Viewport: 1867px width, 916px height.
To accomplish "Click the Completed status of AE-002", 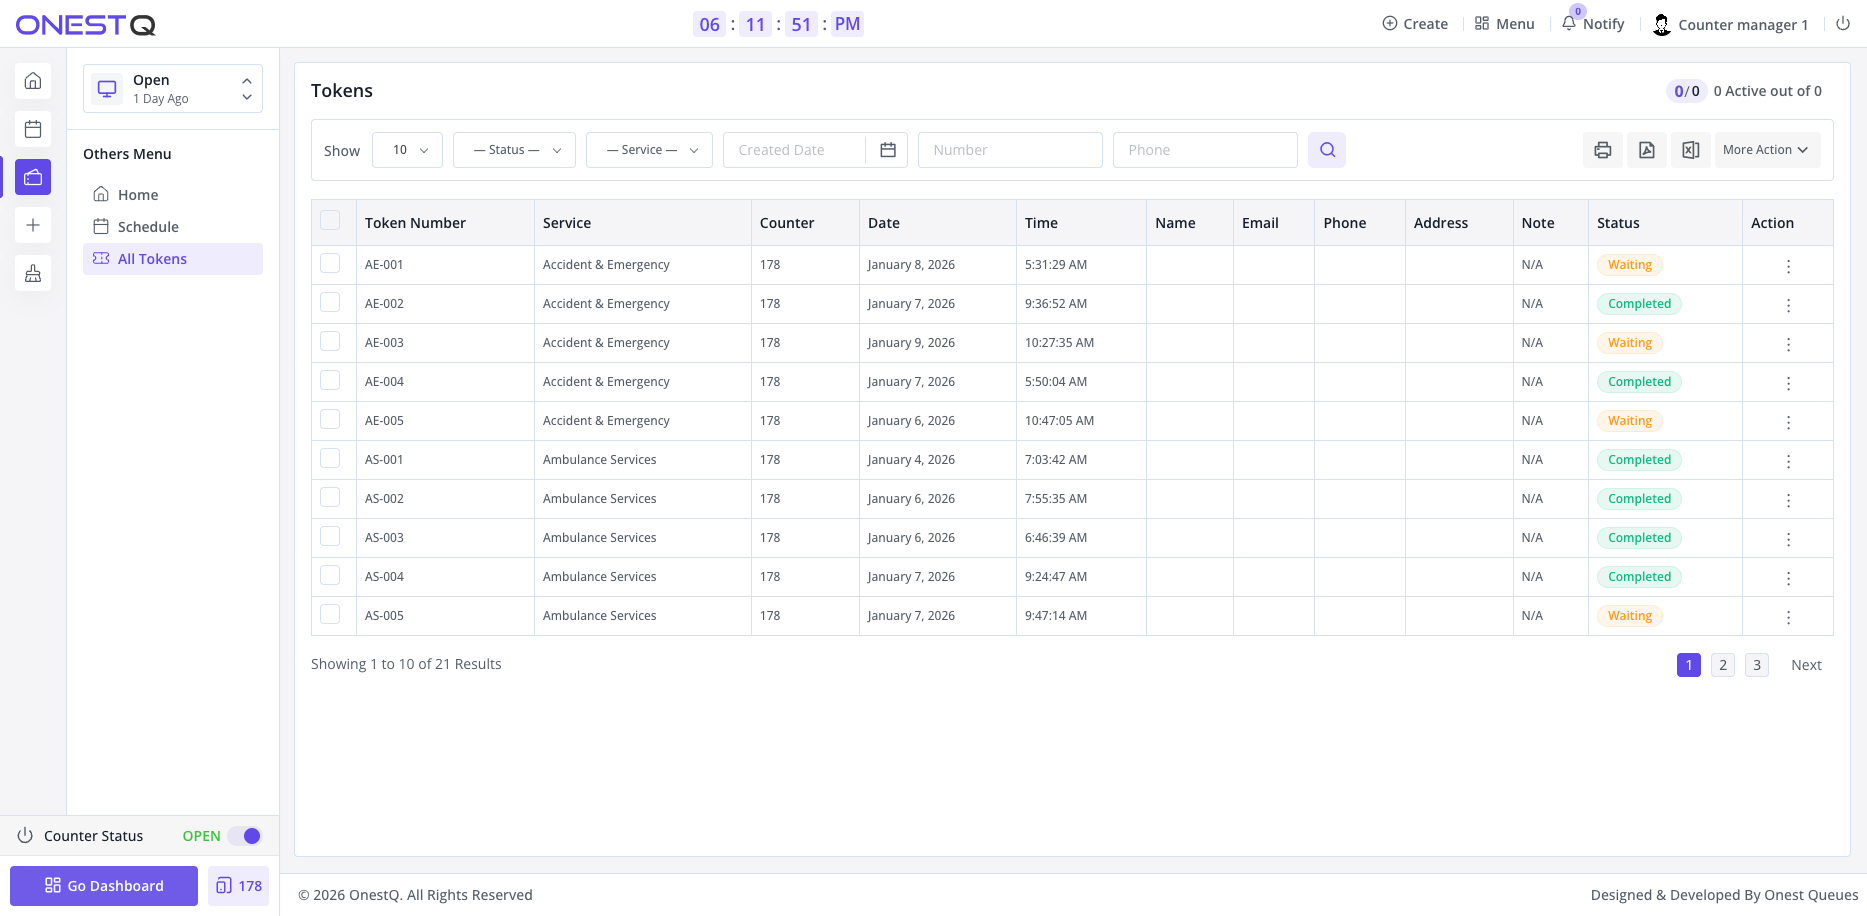I will click(x=1639, y=304).
